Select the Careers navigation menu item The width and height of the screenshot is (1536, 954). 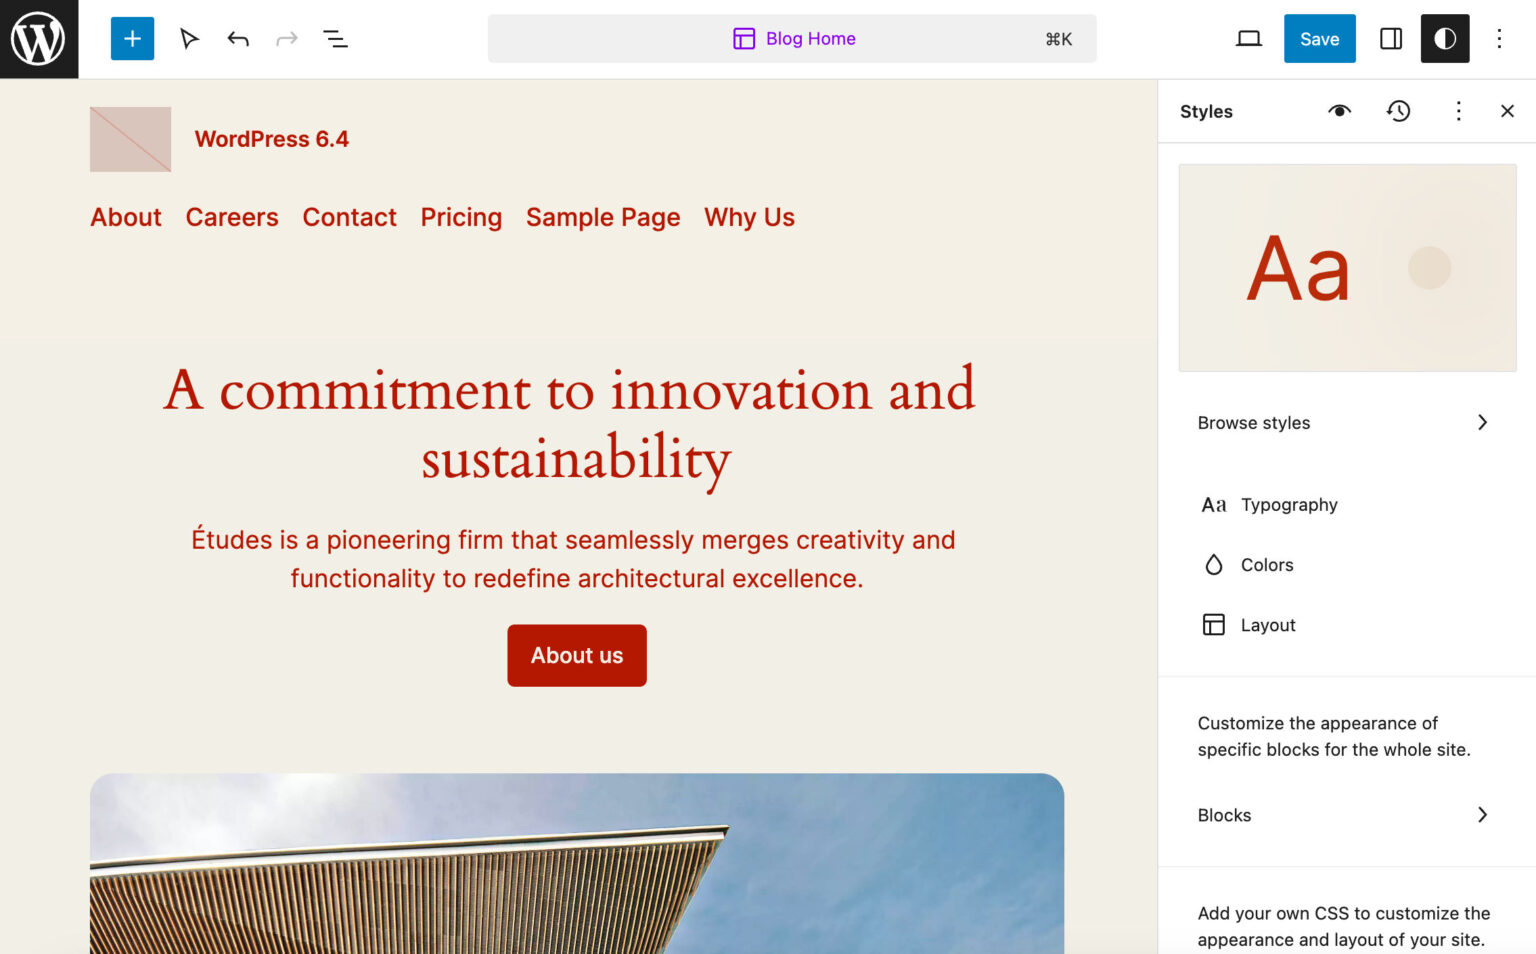click(232, 217)
